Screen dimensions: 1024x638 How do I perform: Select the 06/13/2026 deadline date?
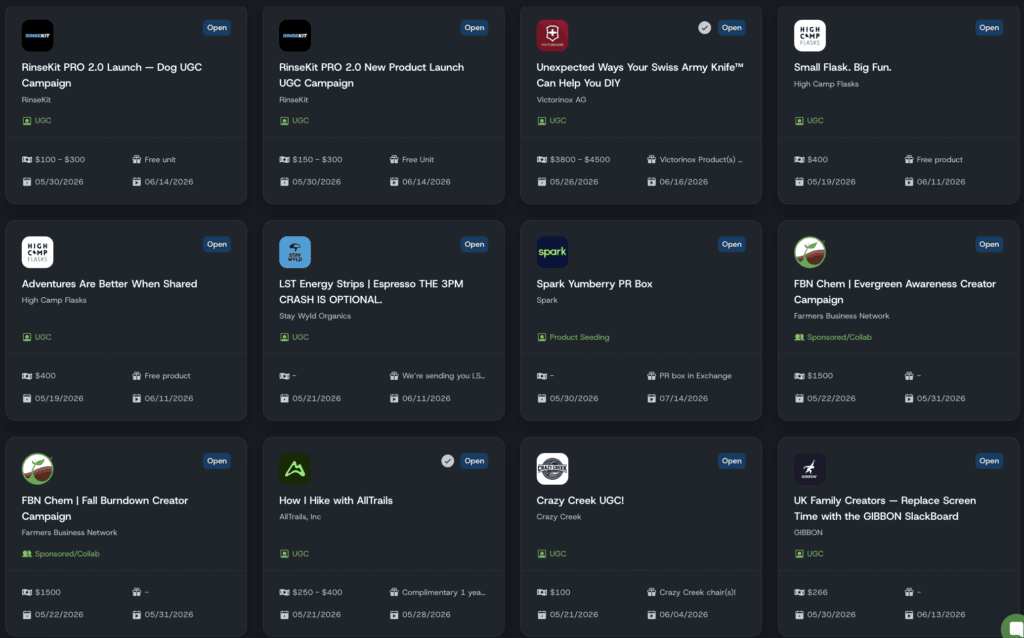click(x=941, y=614)
